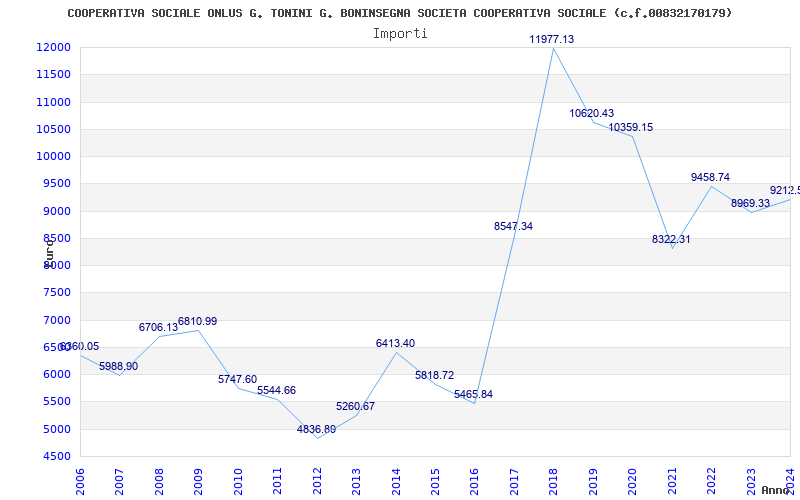This screenshot has width=800, height=500.
Task: Click the data label 8969.33
Action: (x=750, y=203)
